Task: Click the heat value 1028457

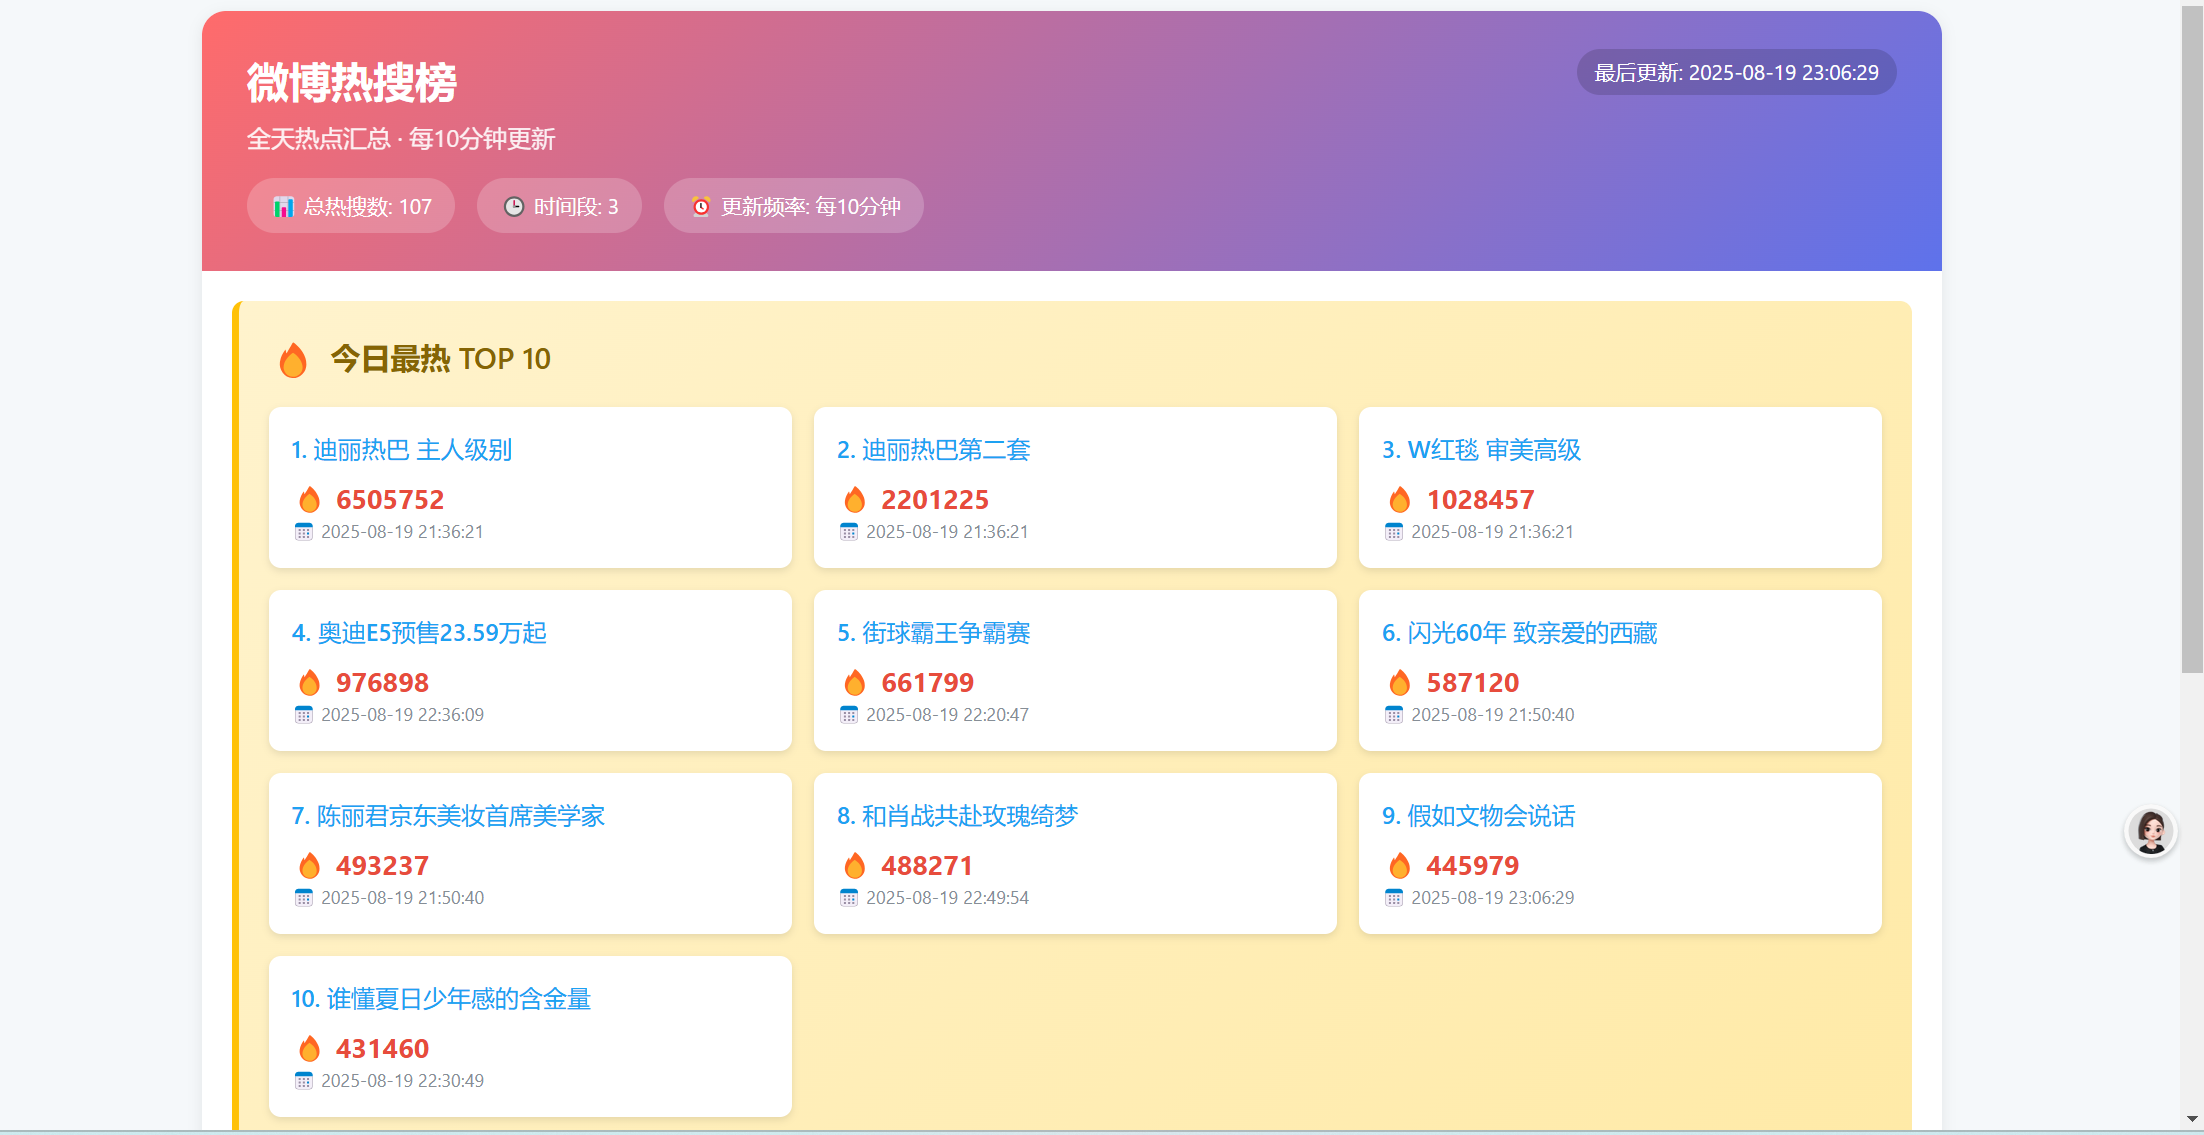Action: pos(1480,500)
